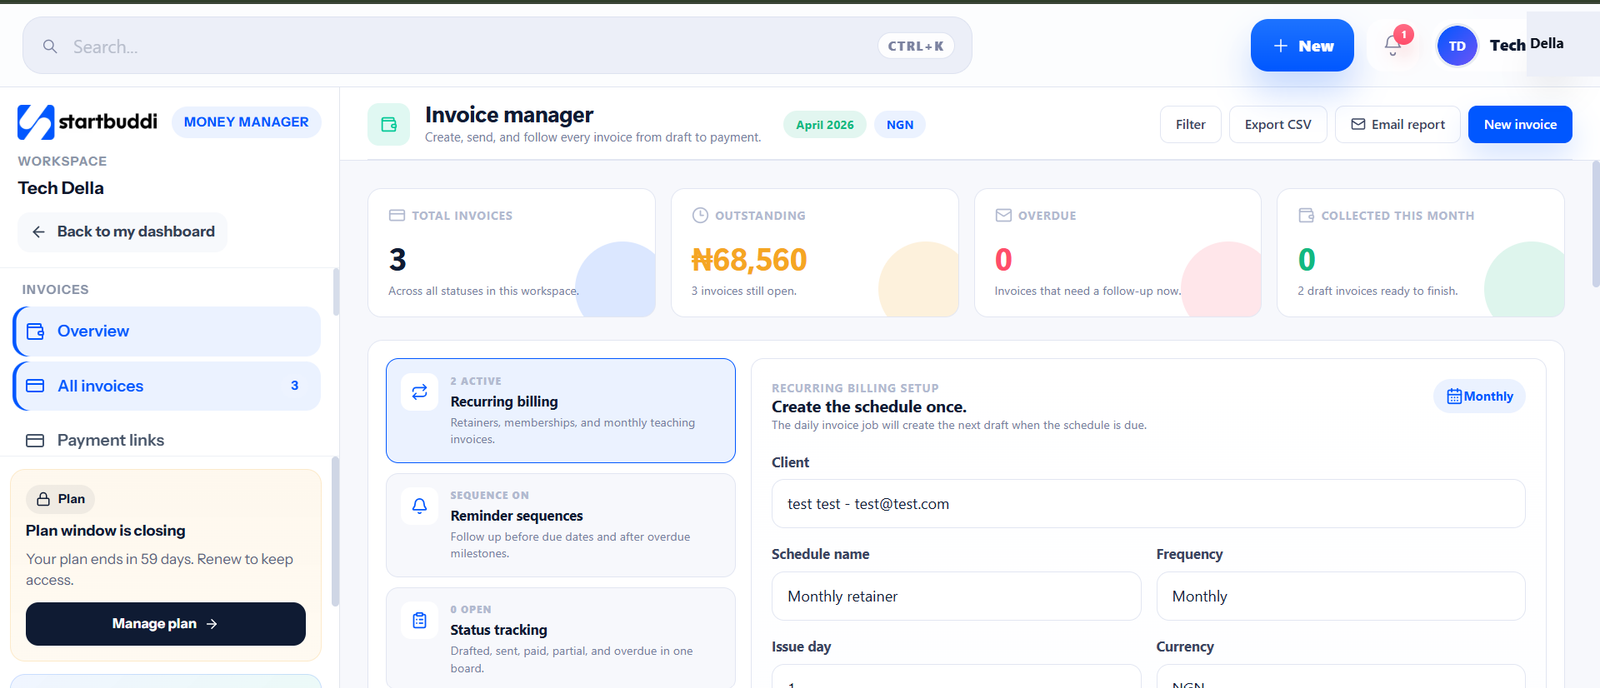Click the plus icon on New button
The width and height of the screenshot is (1600, 688).
[1280, 46]
